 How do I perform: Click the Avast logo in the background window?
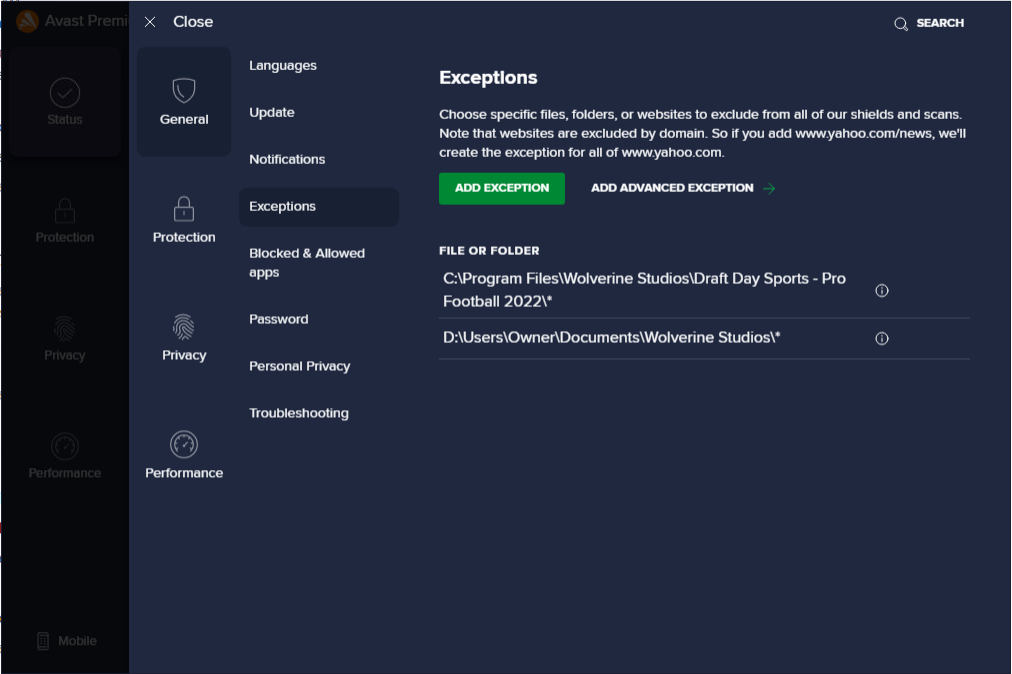27,21
